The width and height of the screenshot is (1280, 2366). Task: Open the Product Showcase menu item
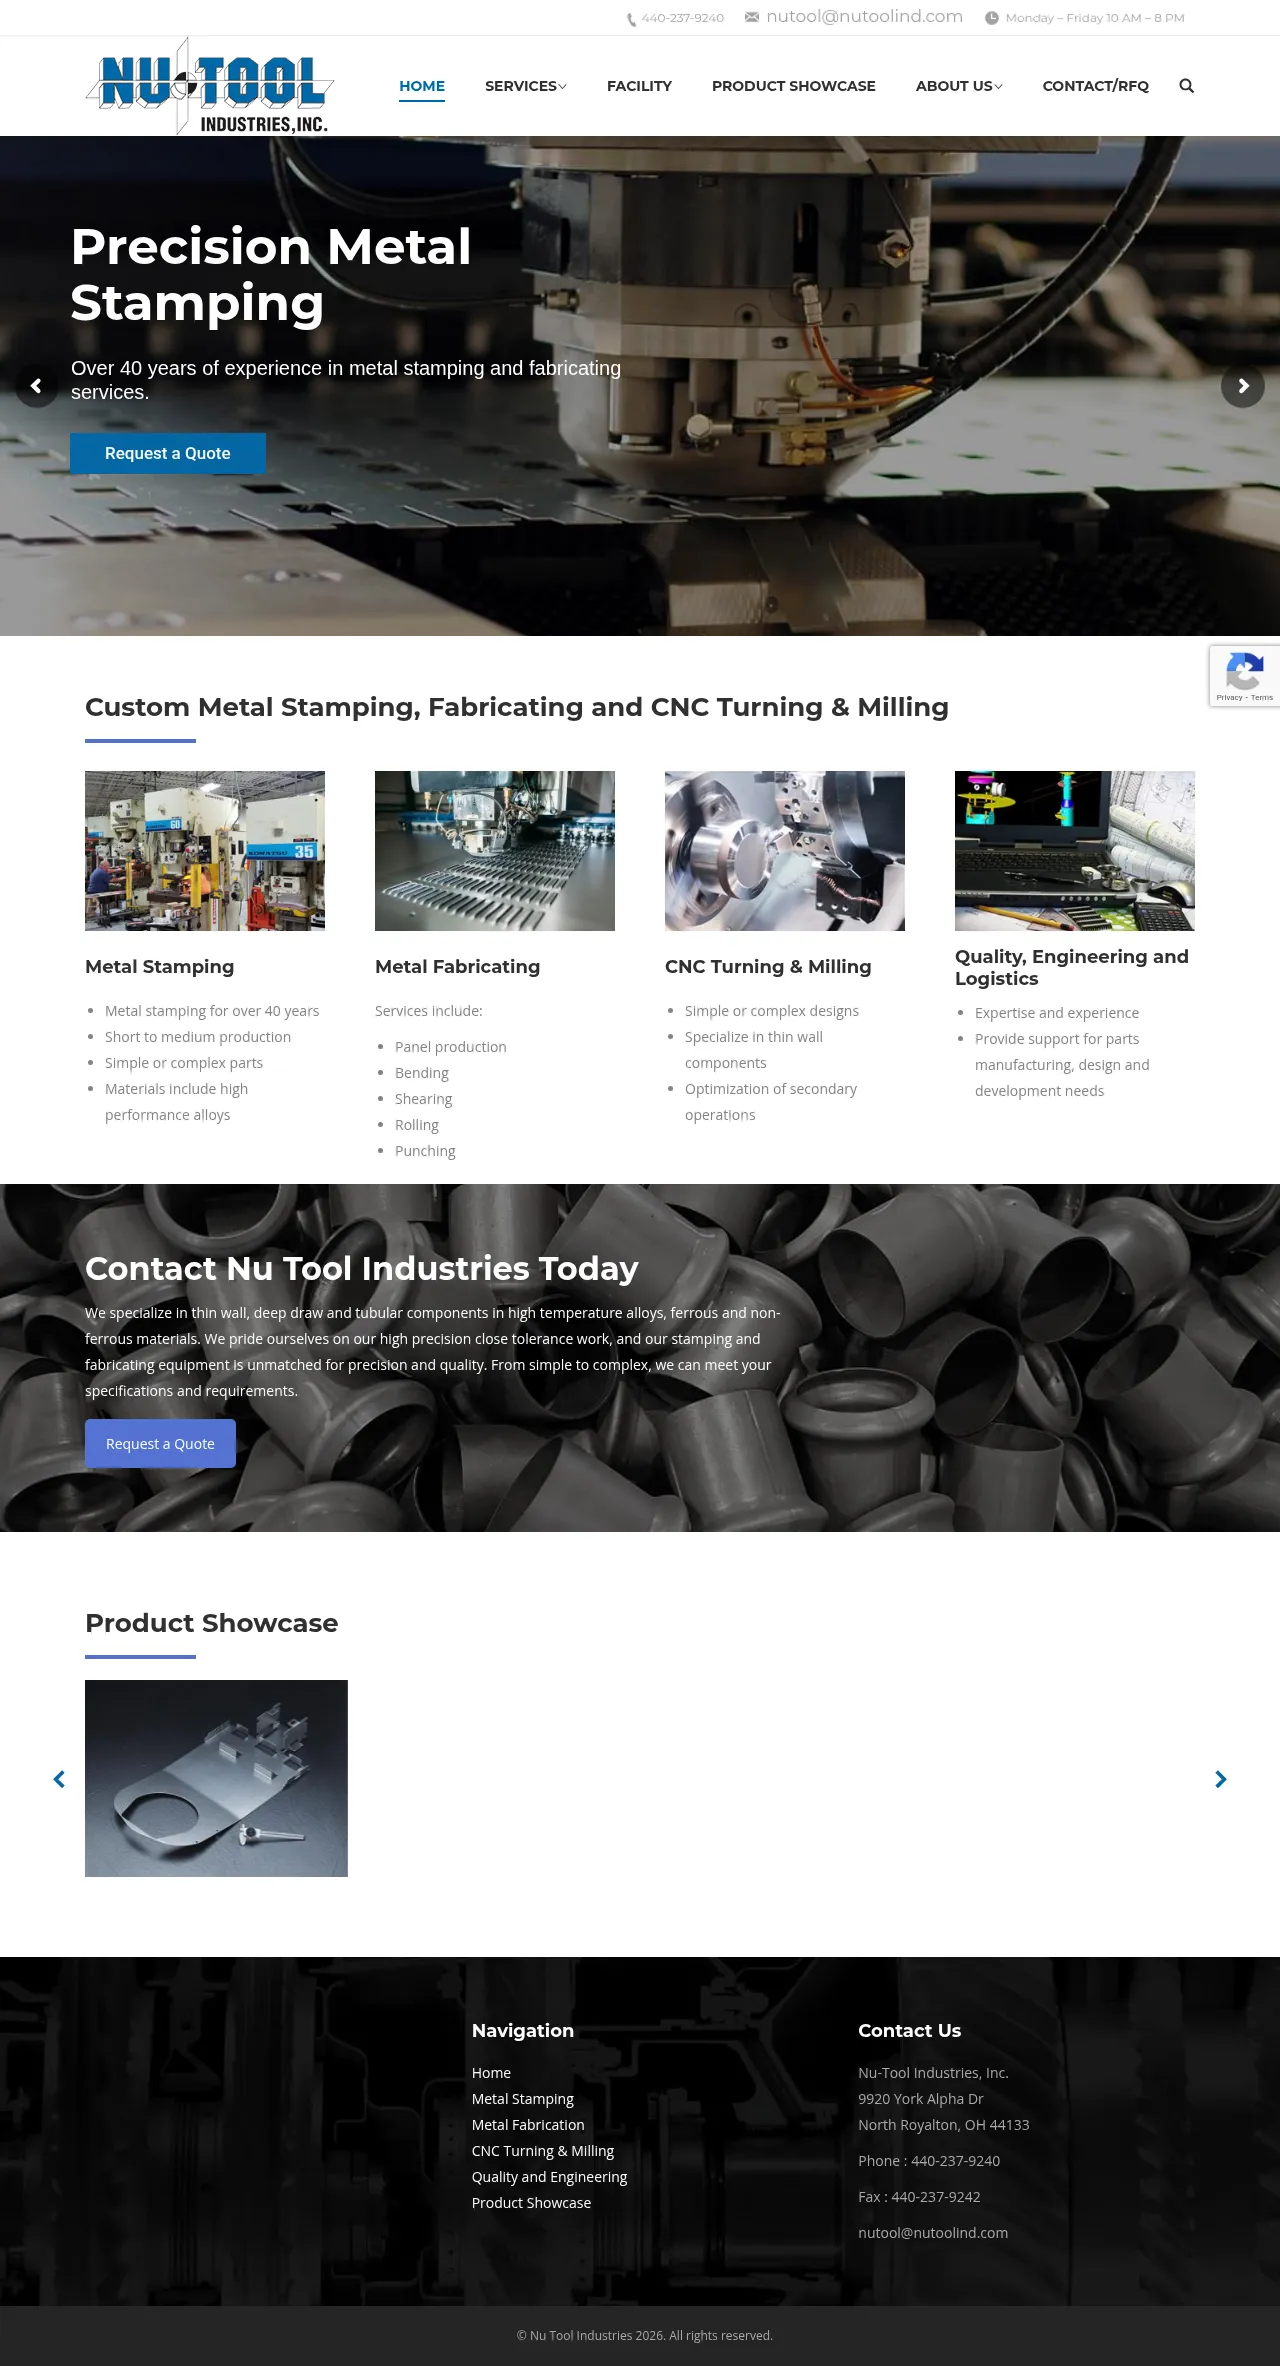[793, 86]
